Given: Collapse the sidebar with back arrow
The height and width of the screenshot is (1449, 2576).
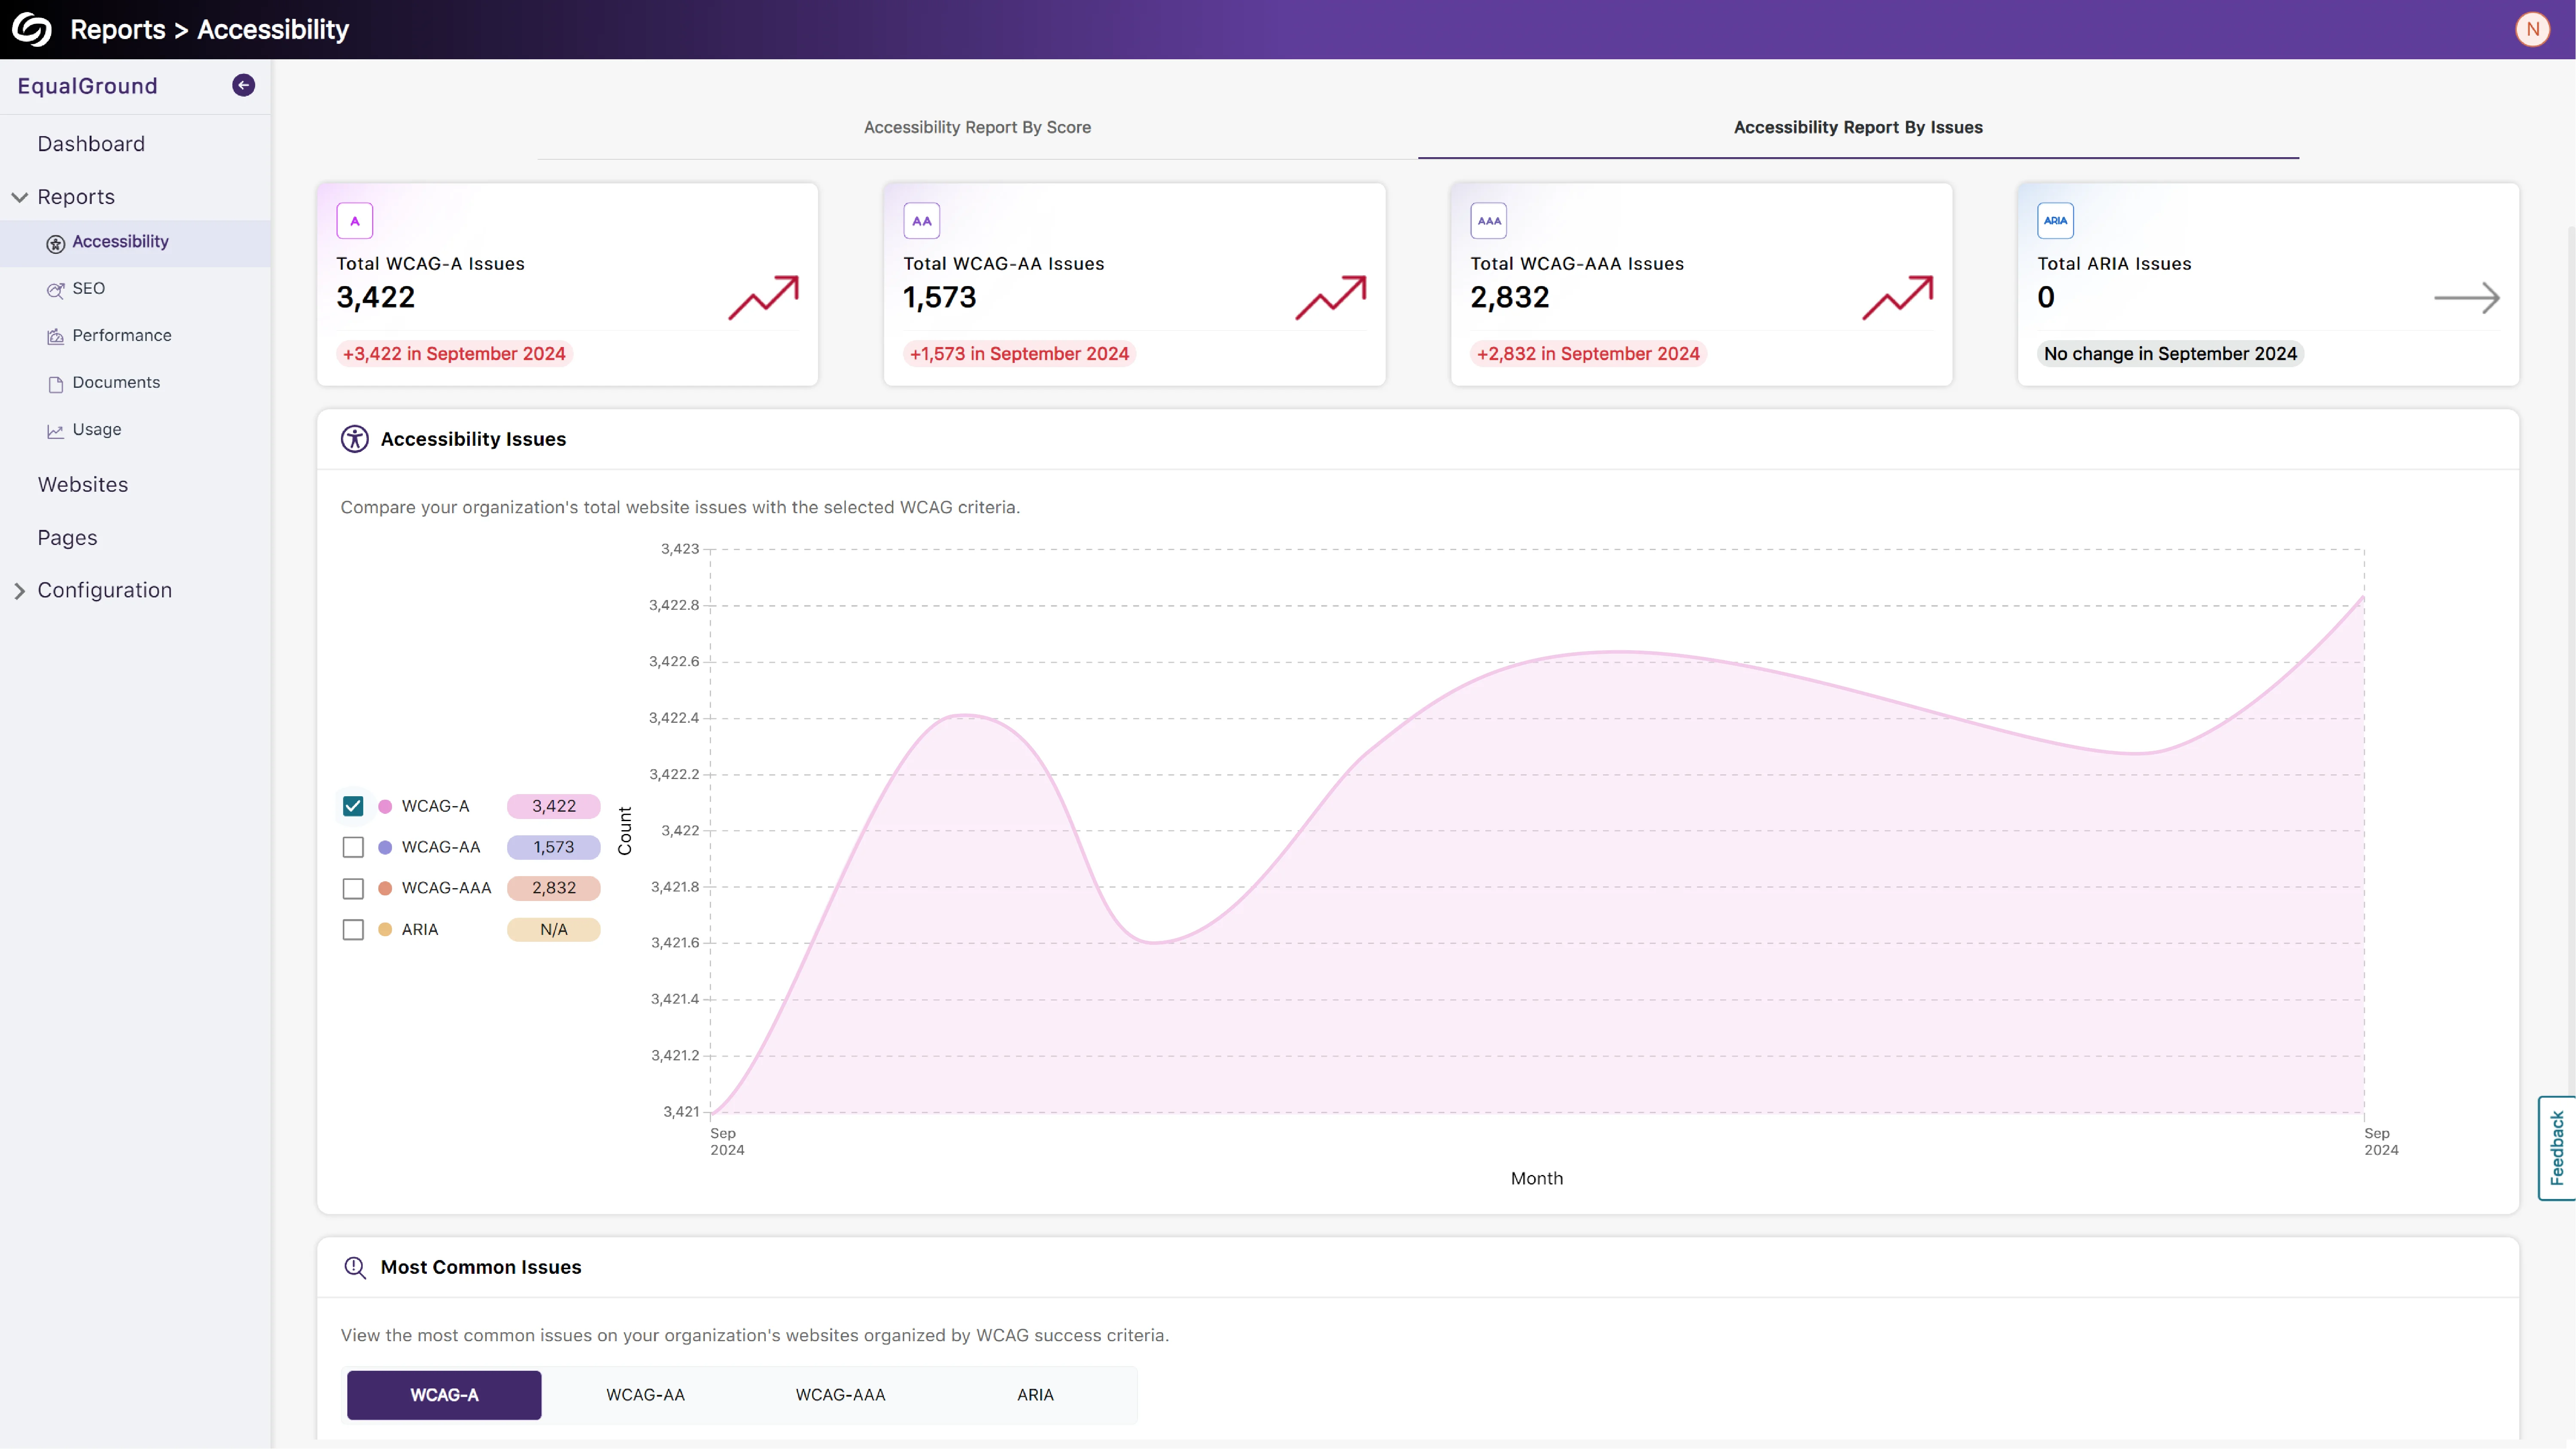Looking at the screenshot, I should point(243,85).
